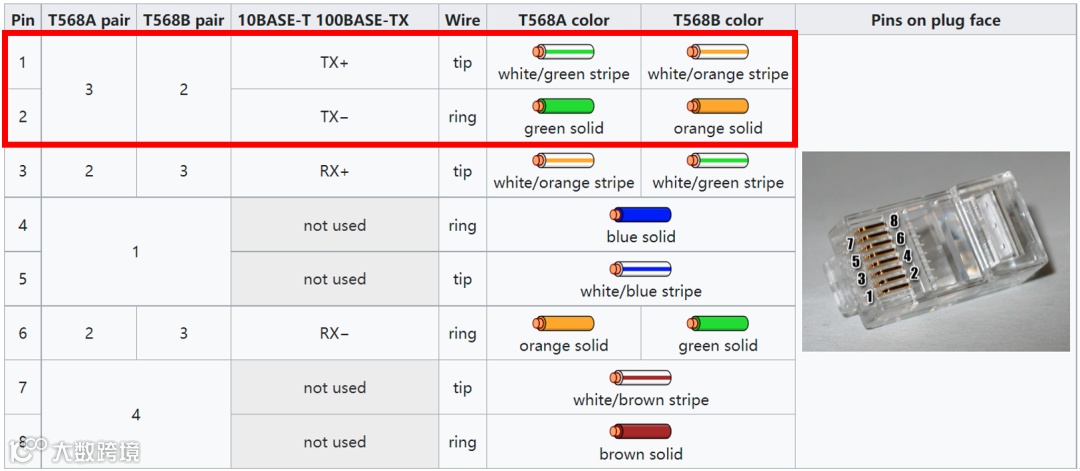Click the blue solid wire icon
Image resolution: width=1080 pixels, height=471 pixels.
[641, 215]
